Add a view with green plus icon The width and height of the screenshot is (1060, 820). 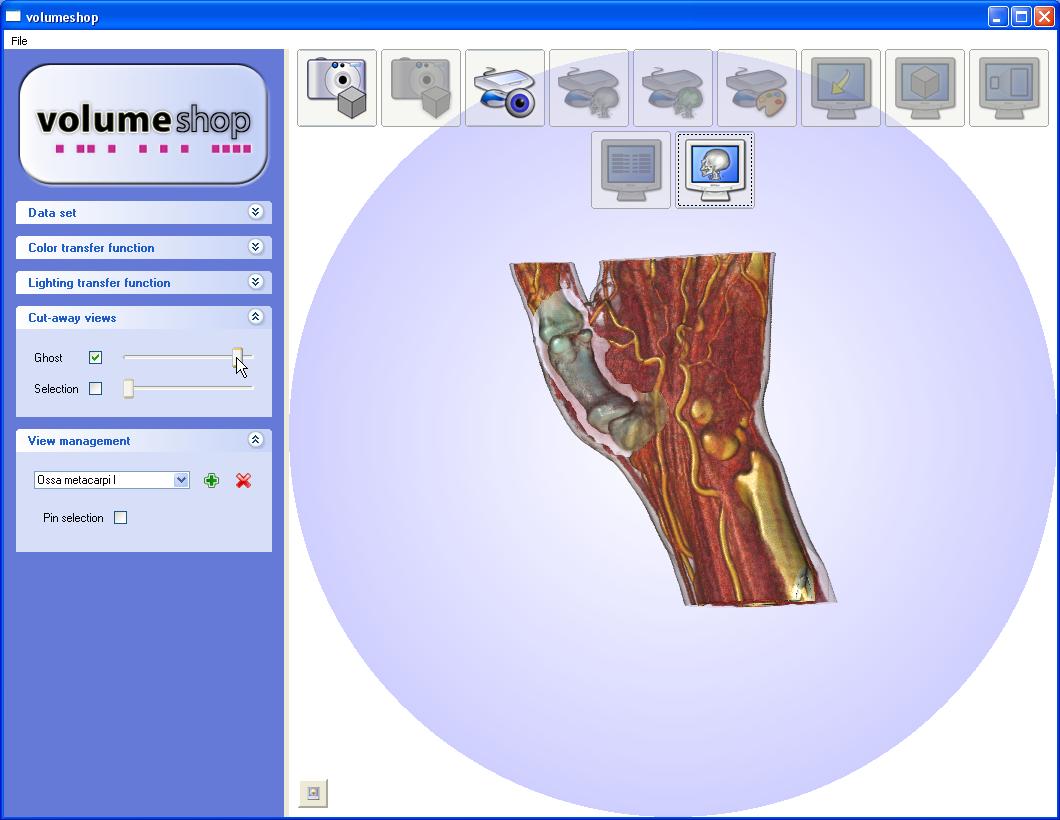pyautogui.click(x=211, y=480)
